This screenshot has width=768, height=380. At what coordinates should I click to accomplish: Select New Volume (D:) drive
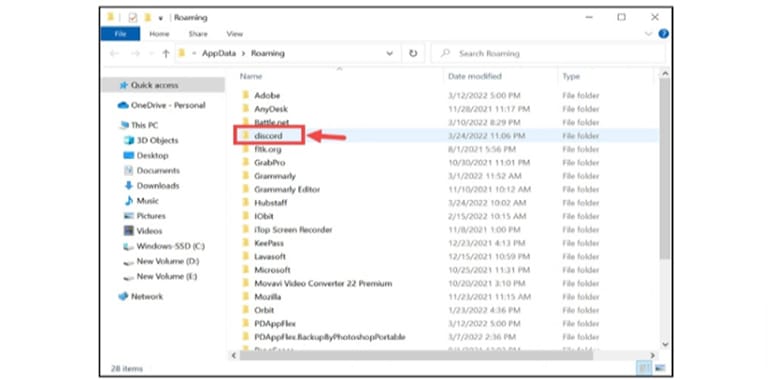click(x=163, y=261)
